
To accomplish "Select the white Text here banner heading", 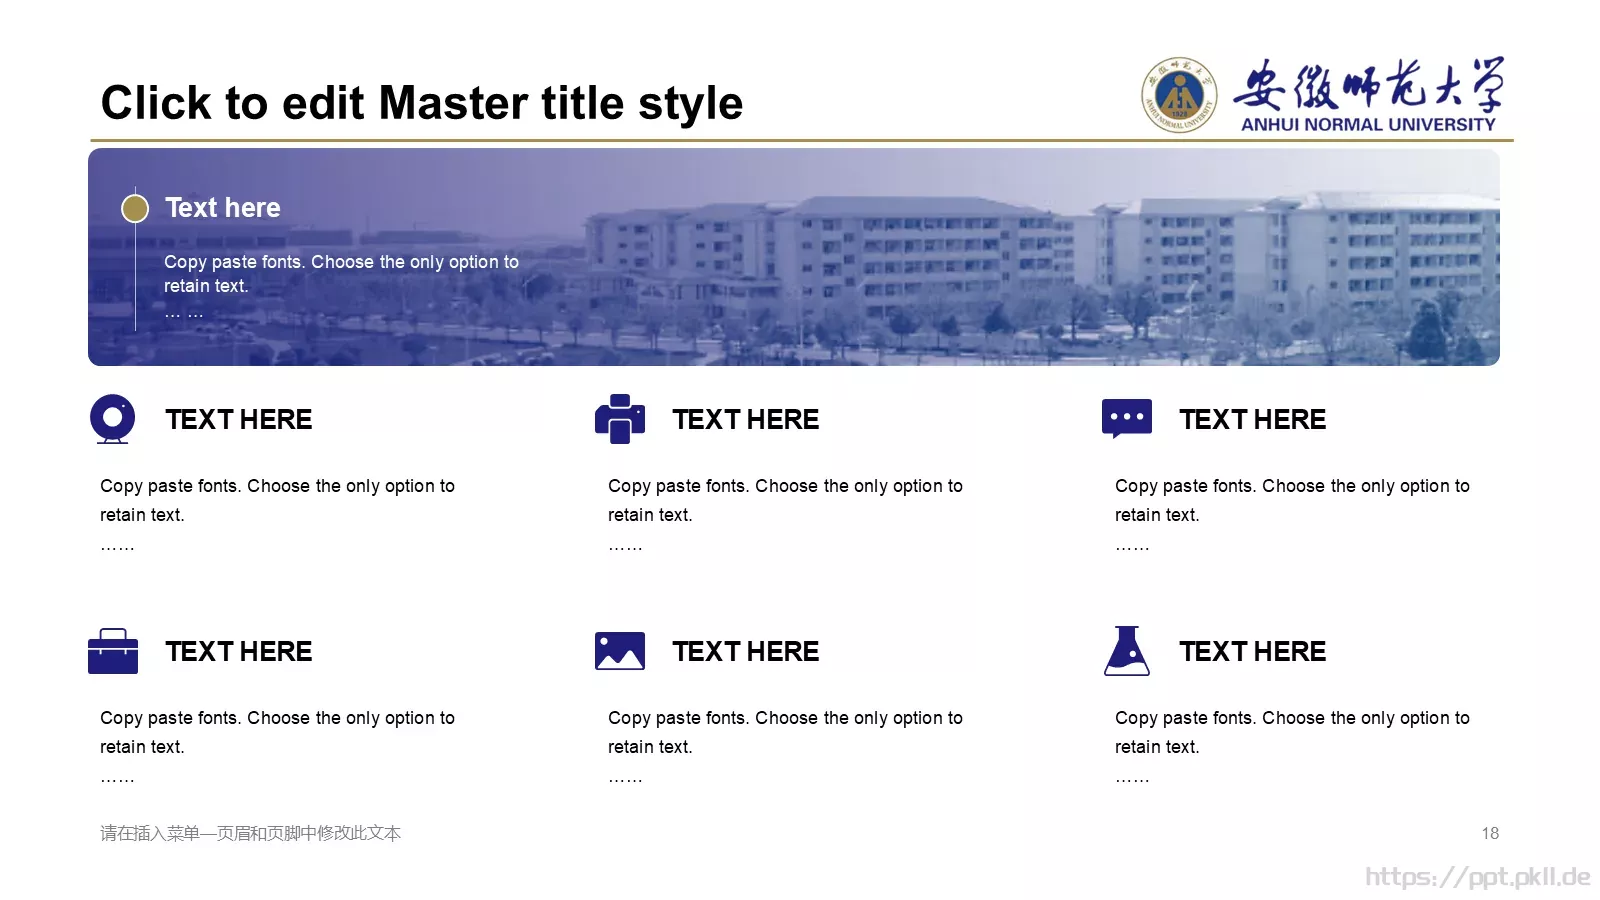I will click(223, 208).
